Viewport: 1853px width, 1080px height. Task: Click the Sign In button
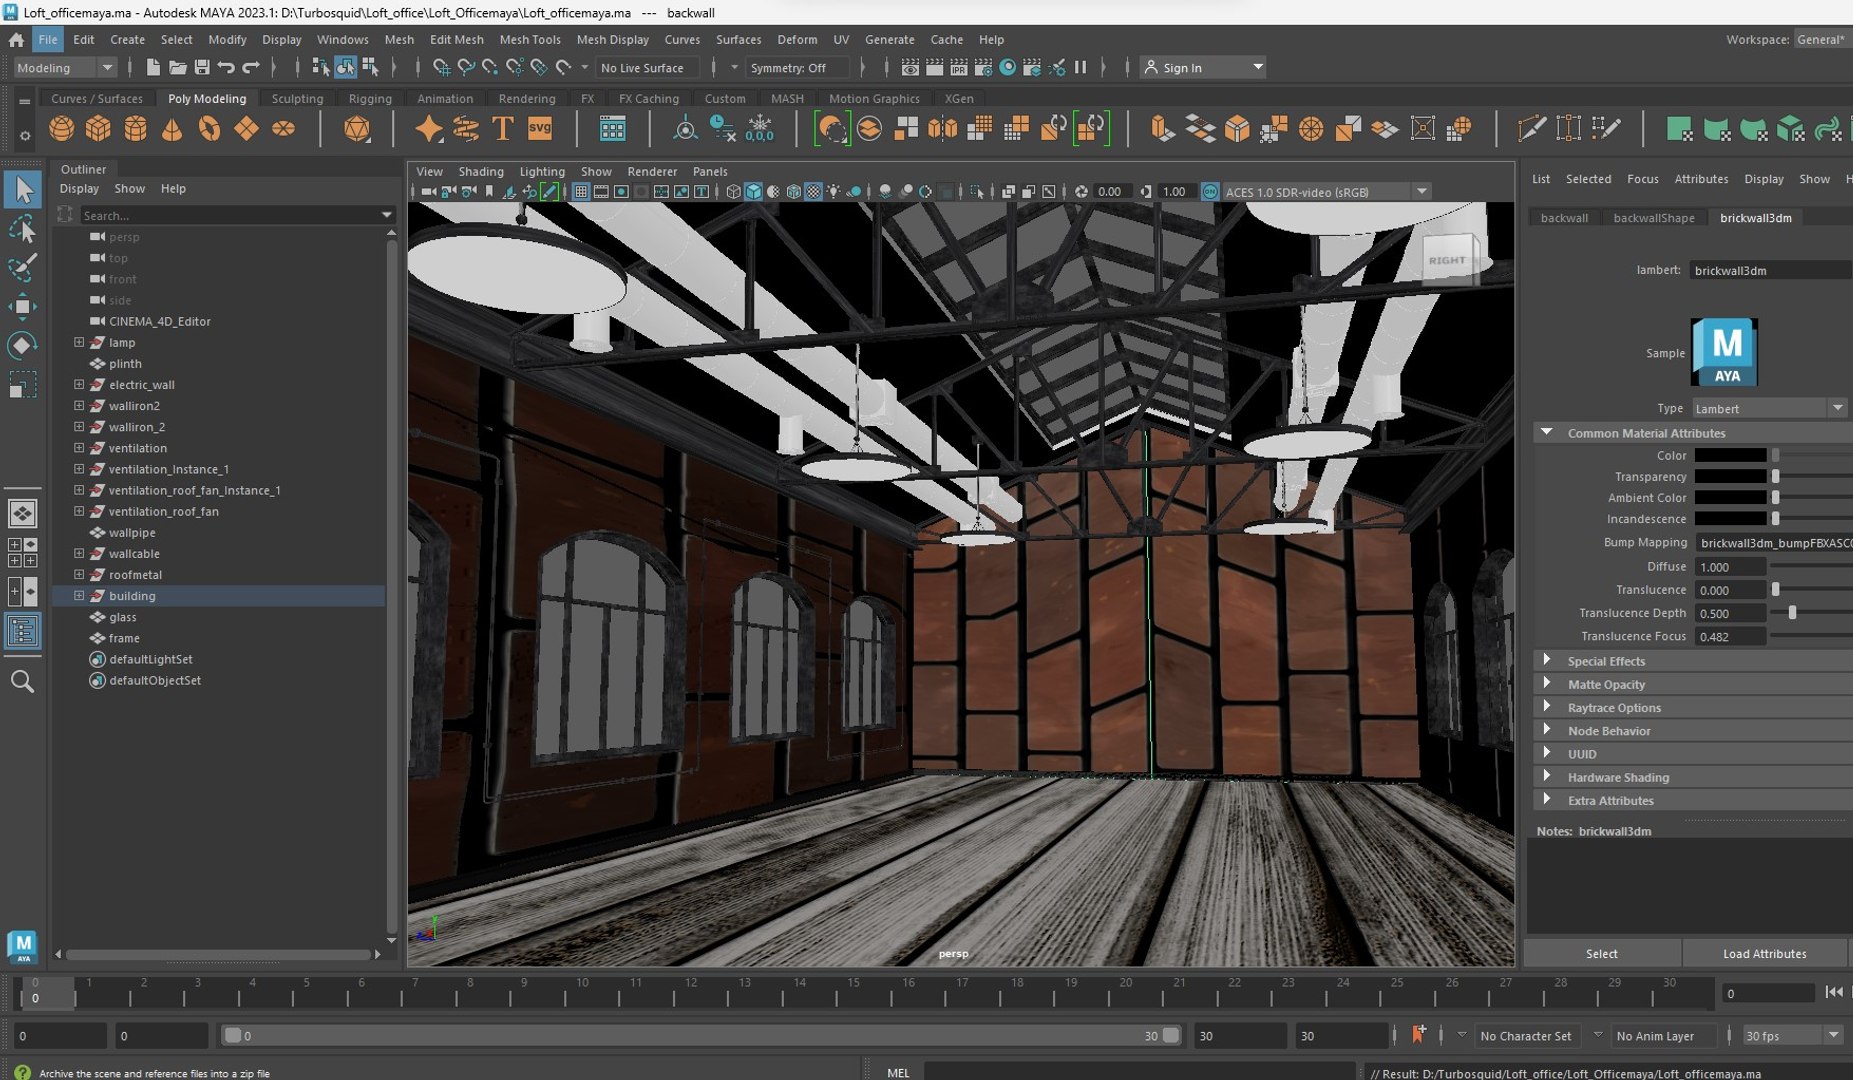click(x=1204, y=67)
